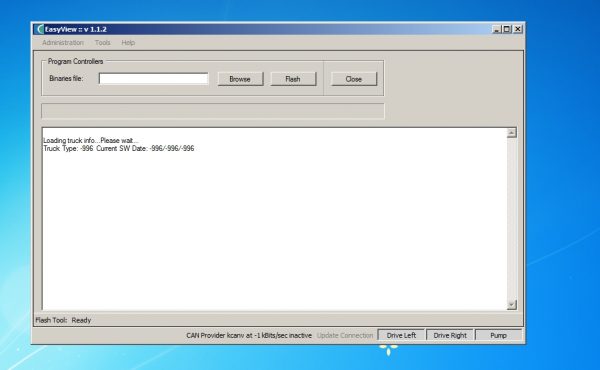Open the Help menu
The image size is (600, 370).
(128, 42)
